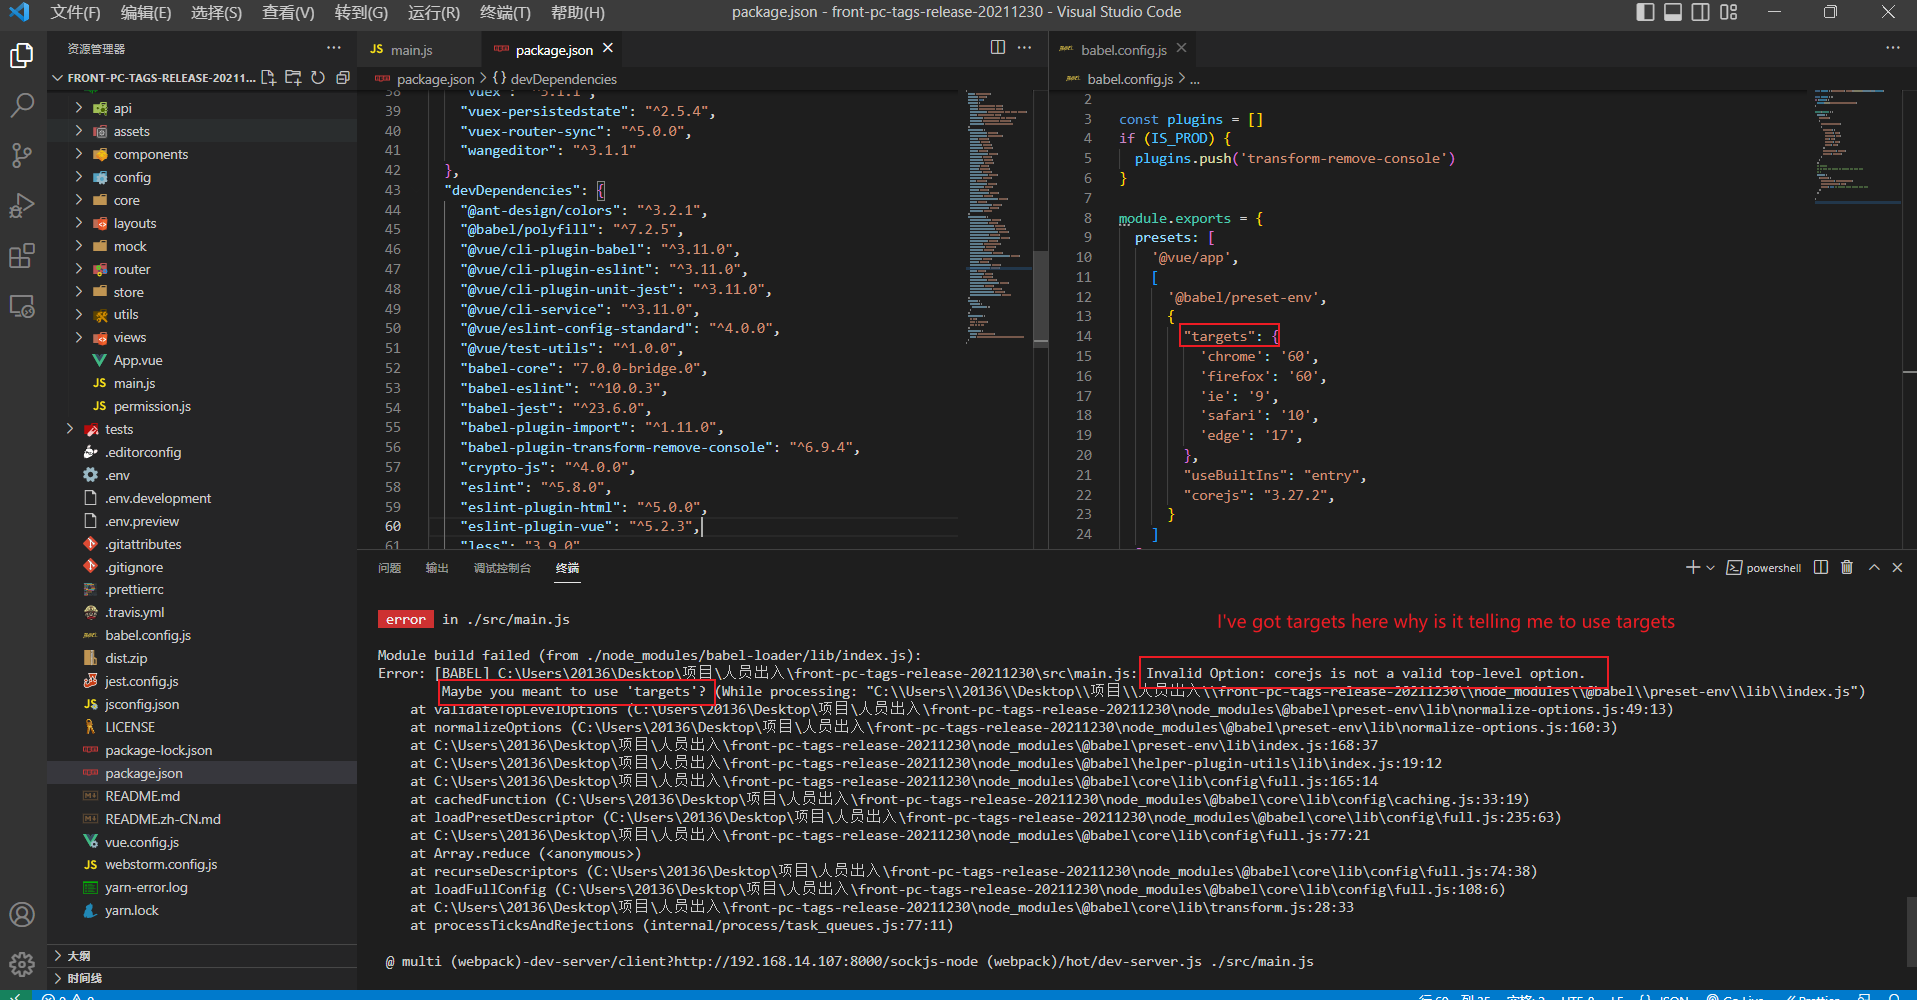Image resolution: width=1917 pixels, height=1000 pixels.
Task: Open the Search sidebar
Action: pyautogui.click(x=22, y=104)
